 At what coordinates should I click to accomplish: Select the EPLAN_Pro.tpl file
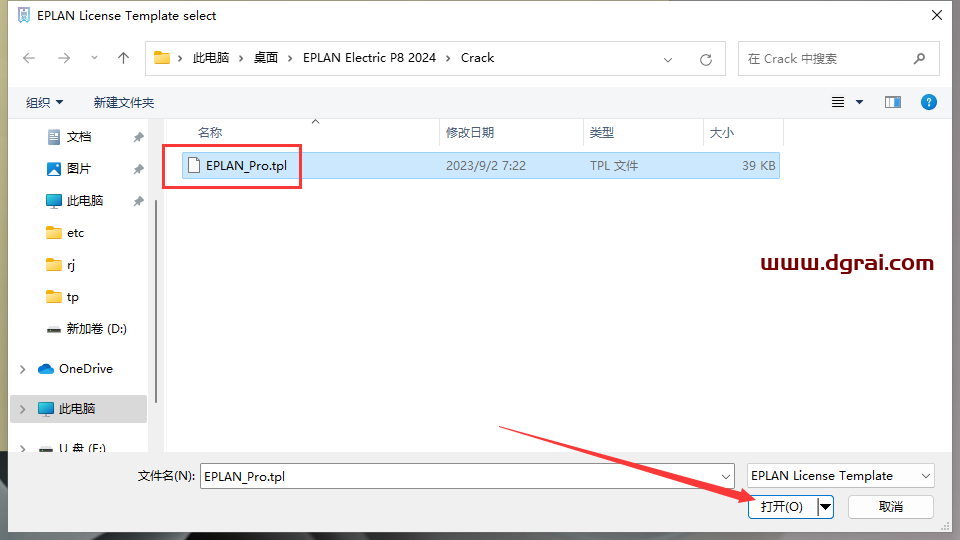(481, 165)
